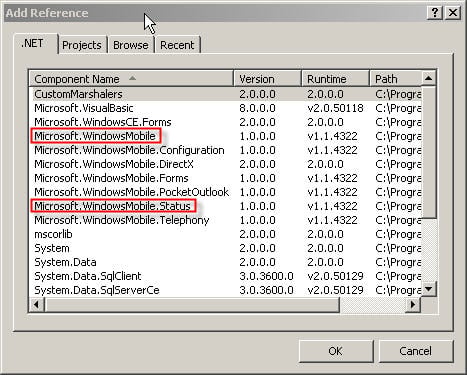Image resolution: width=467 pixels, height=375 pixels.
Task: Open the Browse tab
Action: point(131,45)
